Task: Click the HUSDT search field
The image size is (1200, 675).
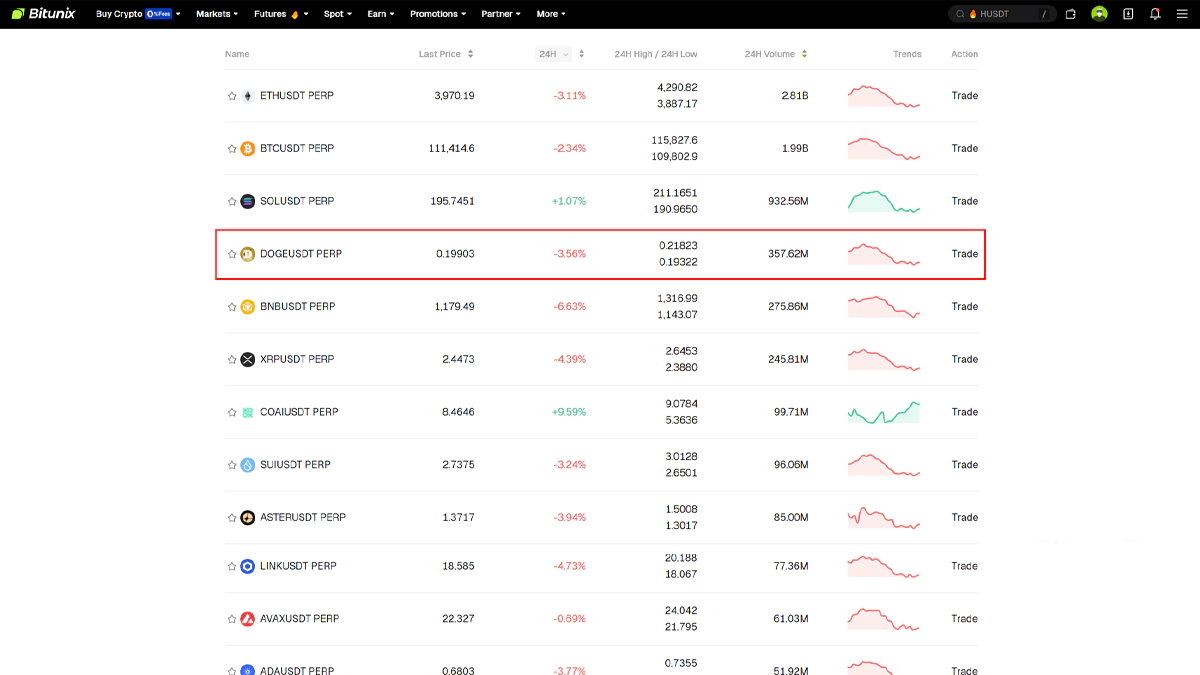Action: tap(1005, 14)
